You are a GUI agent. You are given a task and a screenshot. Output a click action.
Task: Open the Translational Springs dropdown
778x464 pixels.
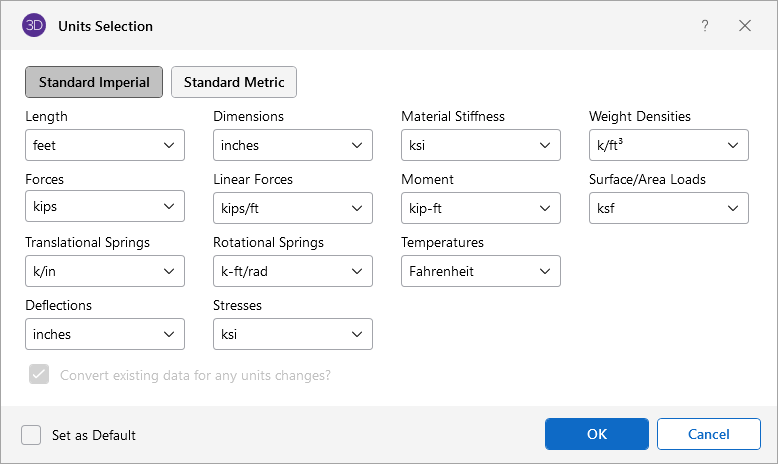click(105, 271)
